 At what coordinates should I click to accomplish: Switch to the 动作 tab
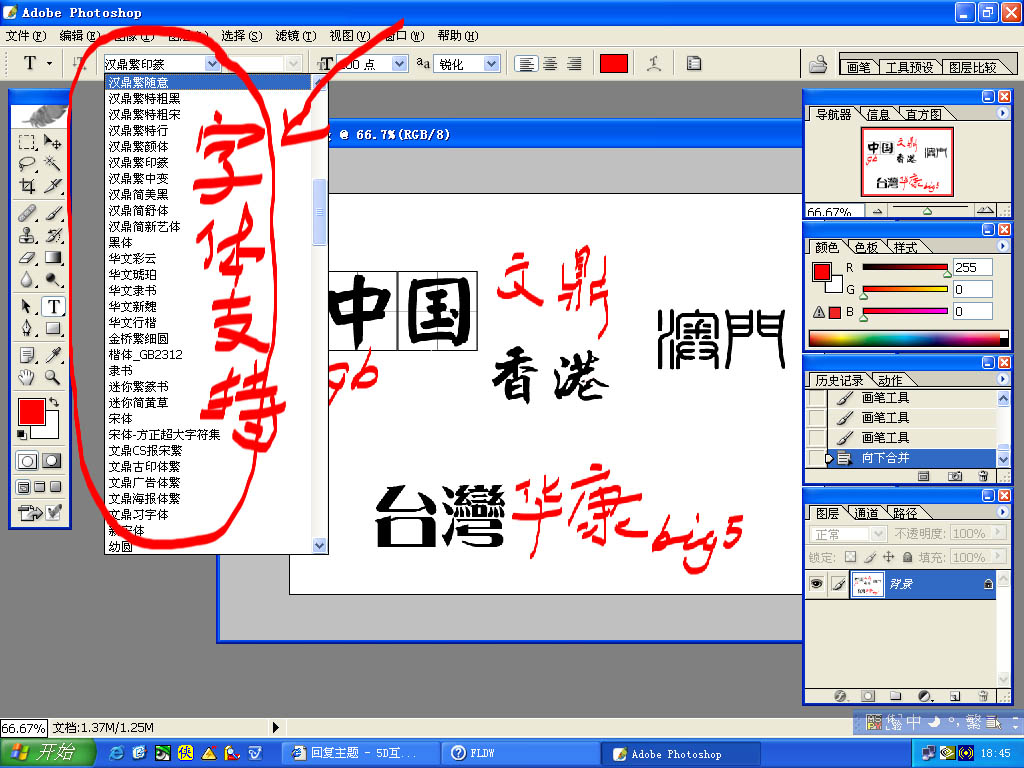[x=890, y=380]
